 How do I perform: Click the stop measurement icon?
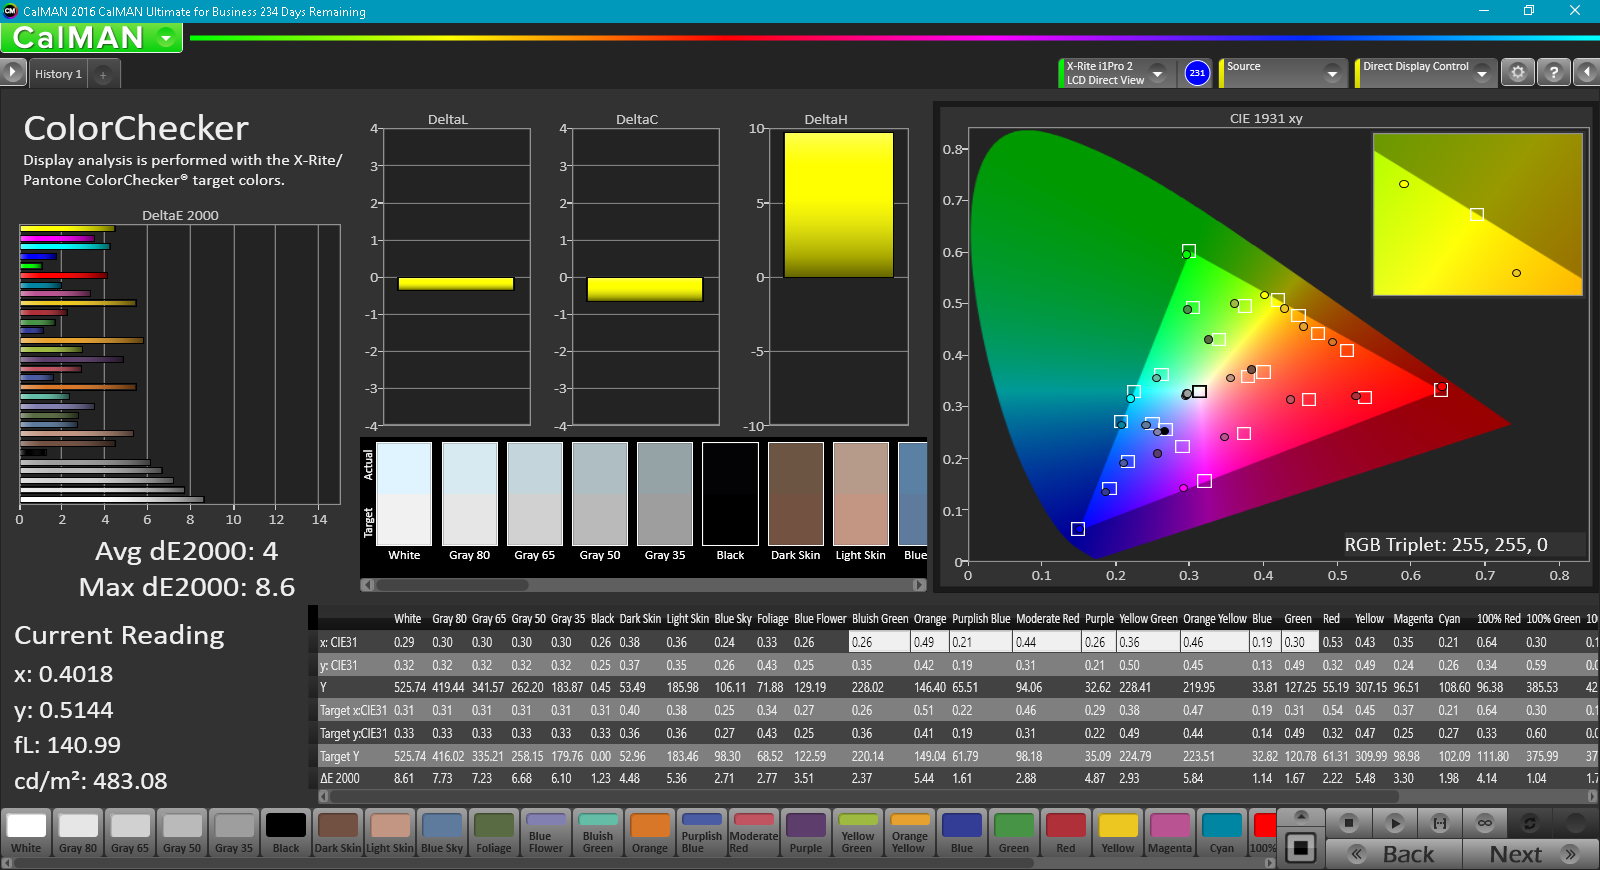pos(1349,823)
